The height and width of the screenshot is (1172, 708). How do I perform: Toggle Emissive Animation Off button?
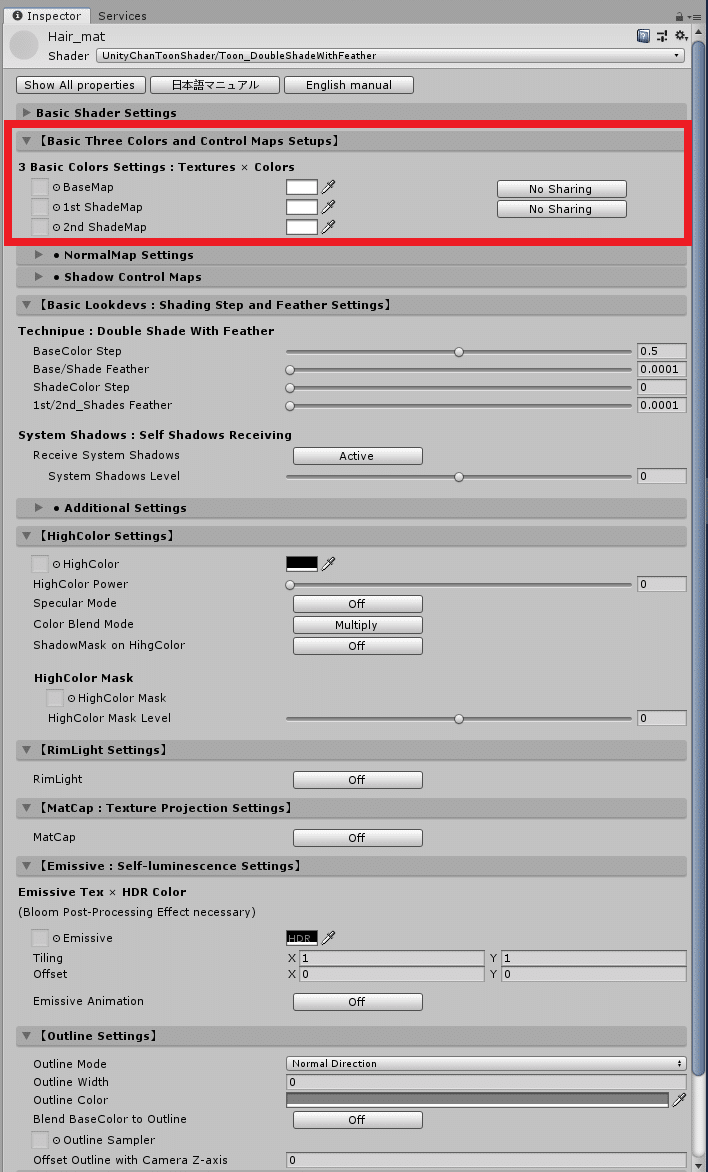coord(357,1002)
